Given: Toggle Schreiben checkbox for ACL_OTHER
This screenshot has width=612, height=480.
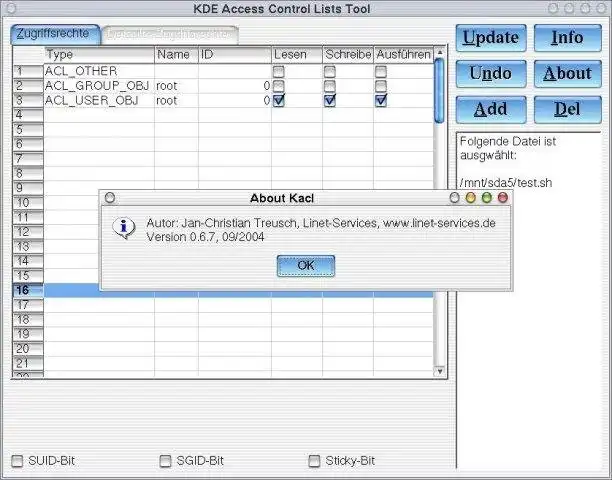Looking at the screenshot, I should tap(329, 71).
